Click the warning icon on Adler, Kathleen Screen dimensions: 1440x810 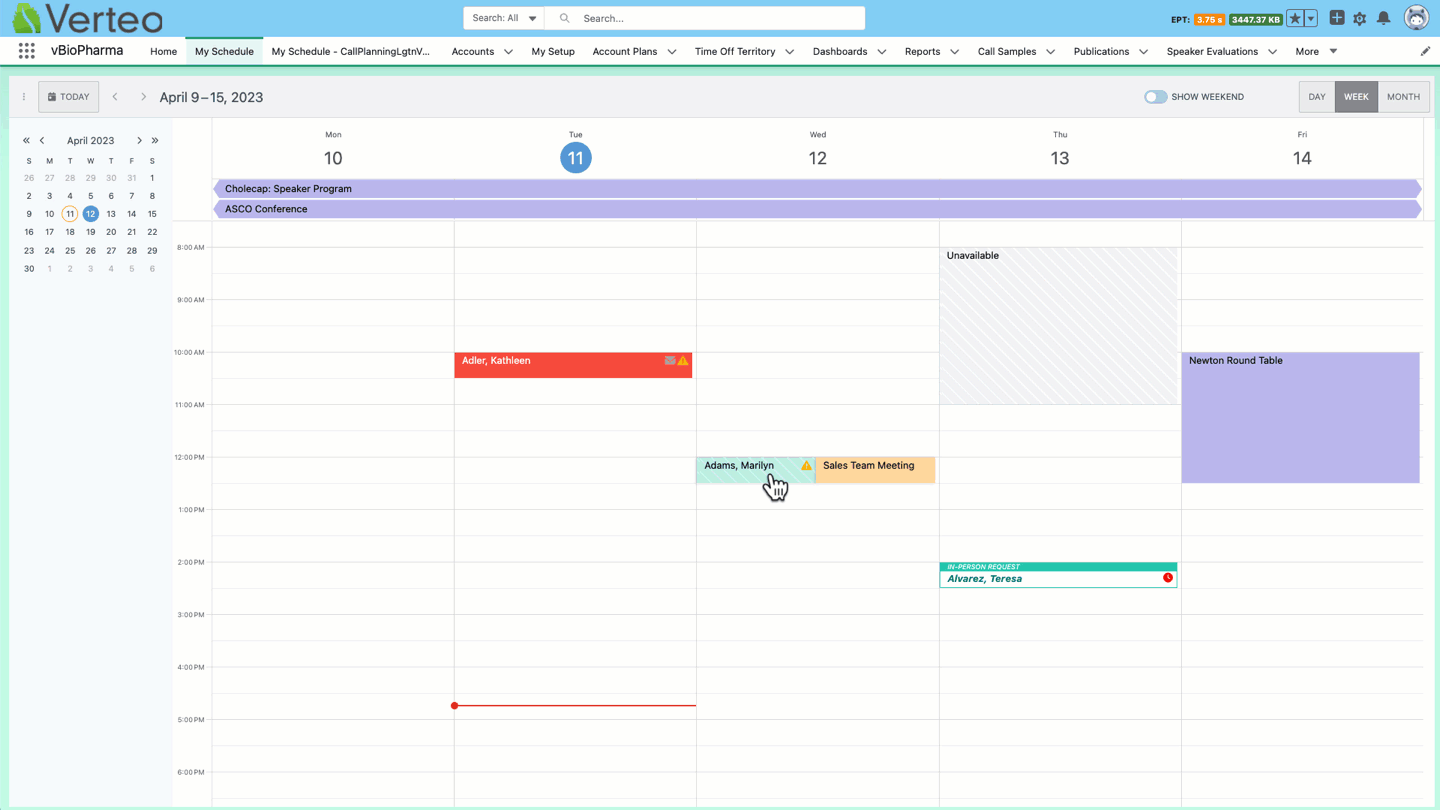(x=683, y=361)
